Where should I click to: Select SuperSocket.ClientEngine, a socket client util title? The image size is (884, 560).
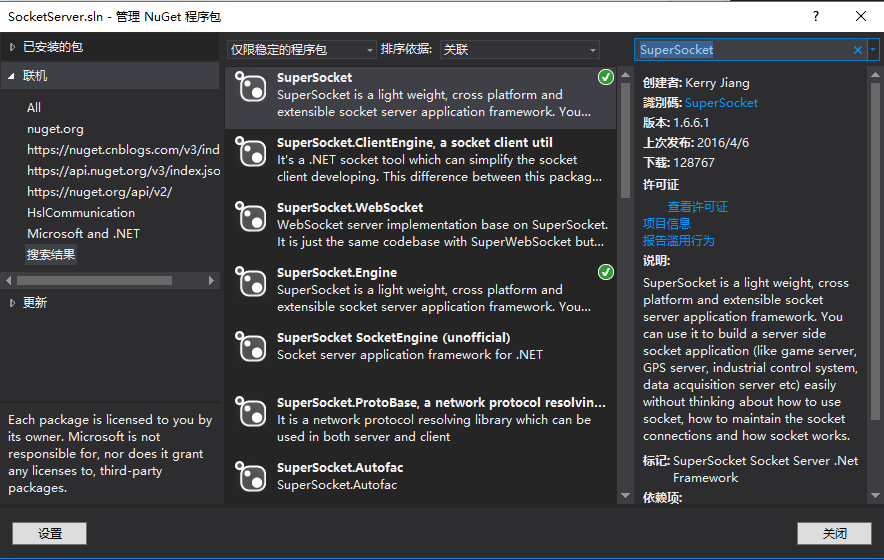414,143
